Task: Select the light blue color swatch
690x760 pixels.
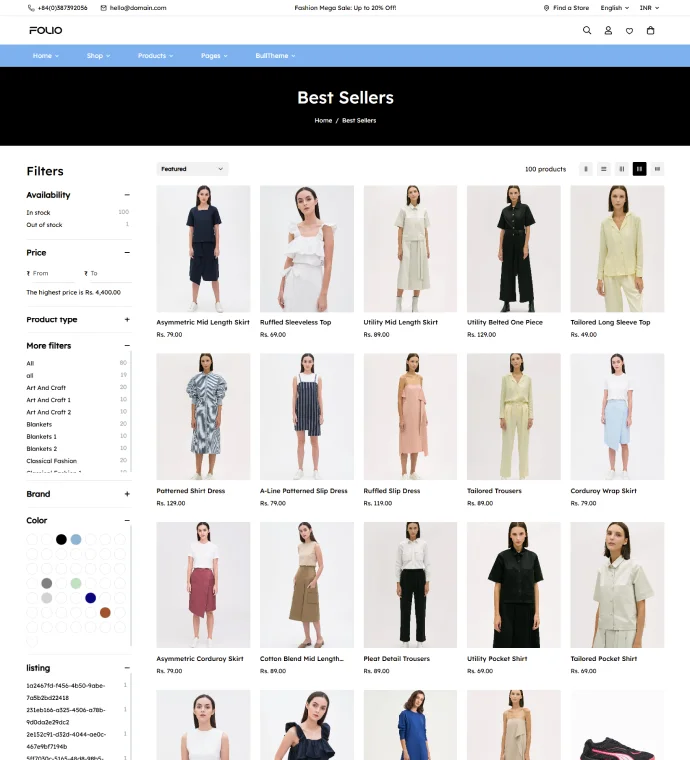Action: (x=76, y=539)
